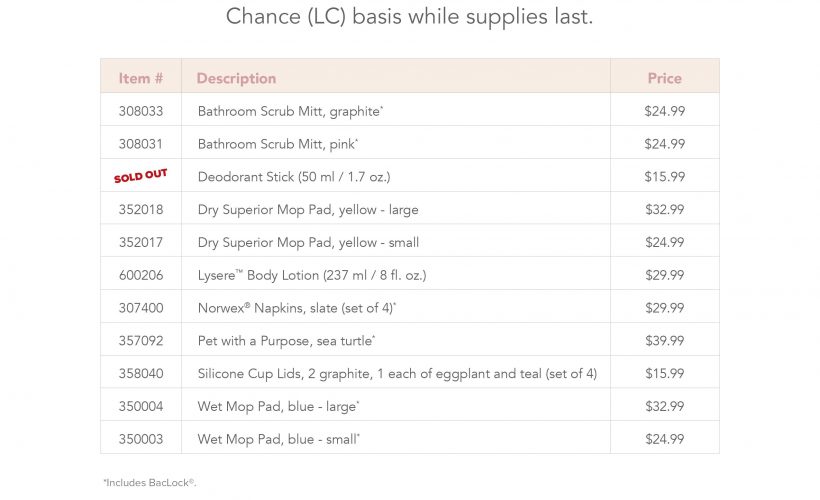This screenshot has width=820, height=500.
Task: Click the $39.99 price cell
Action: tap(664, 341)
